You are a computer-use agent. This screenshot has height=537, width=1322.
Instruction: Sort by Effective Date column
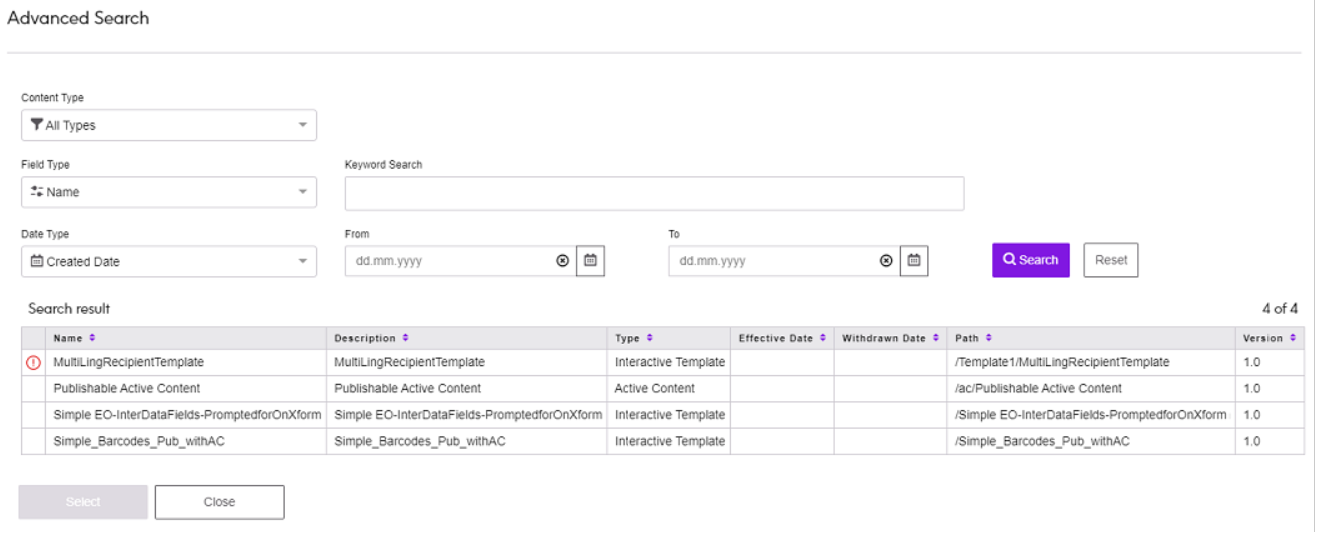822,338
